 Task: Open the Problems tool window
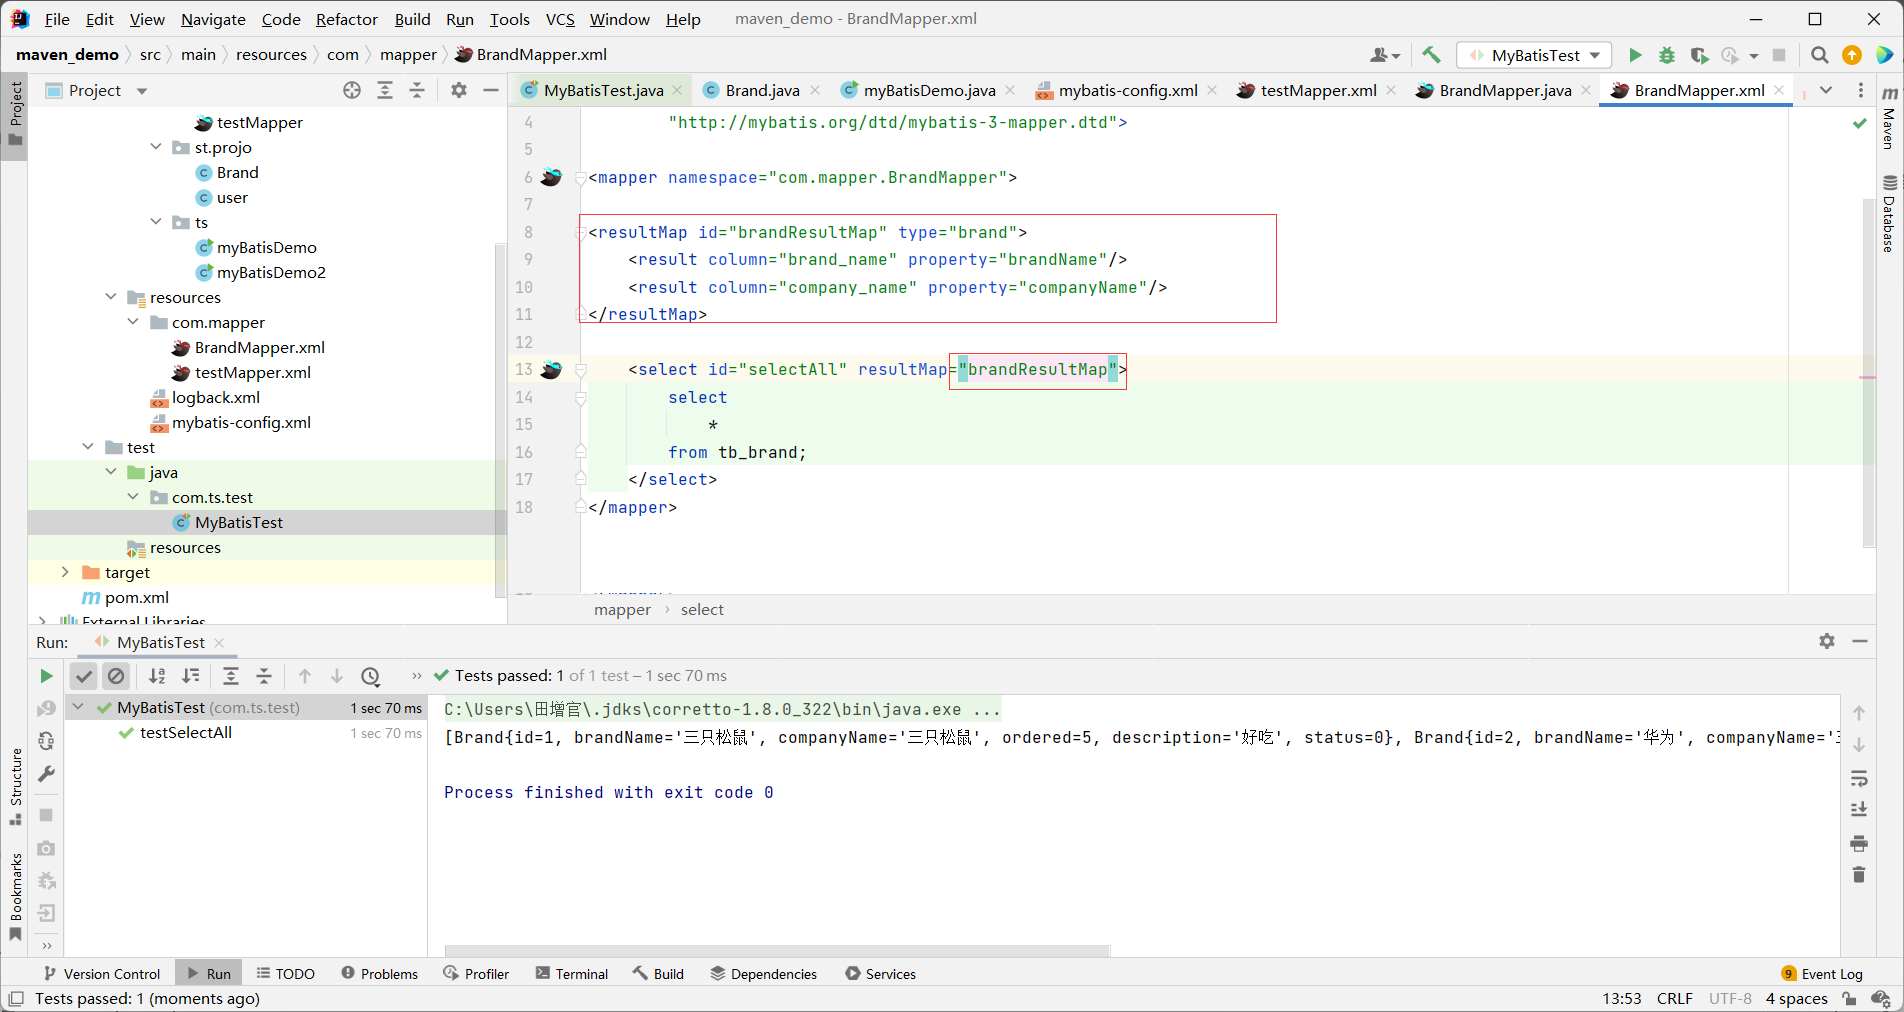[x=380, y=973]
